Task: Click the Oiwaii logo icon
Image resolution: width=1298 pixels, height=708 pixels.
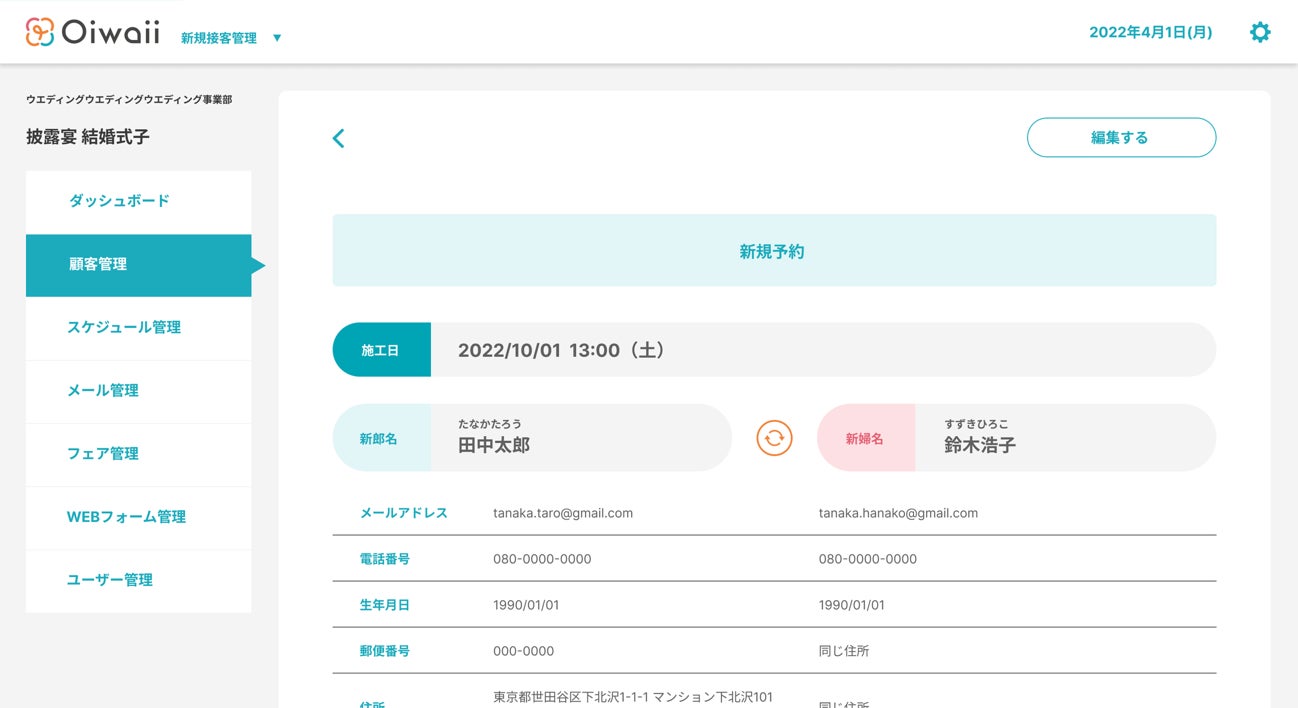Action: pyautogui.click(x=40, y=32)
